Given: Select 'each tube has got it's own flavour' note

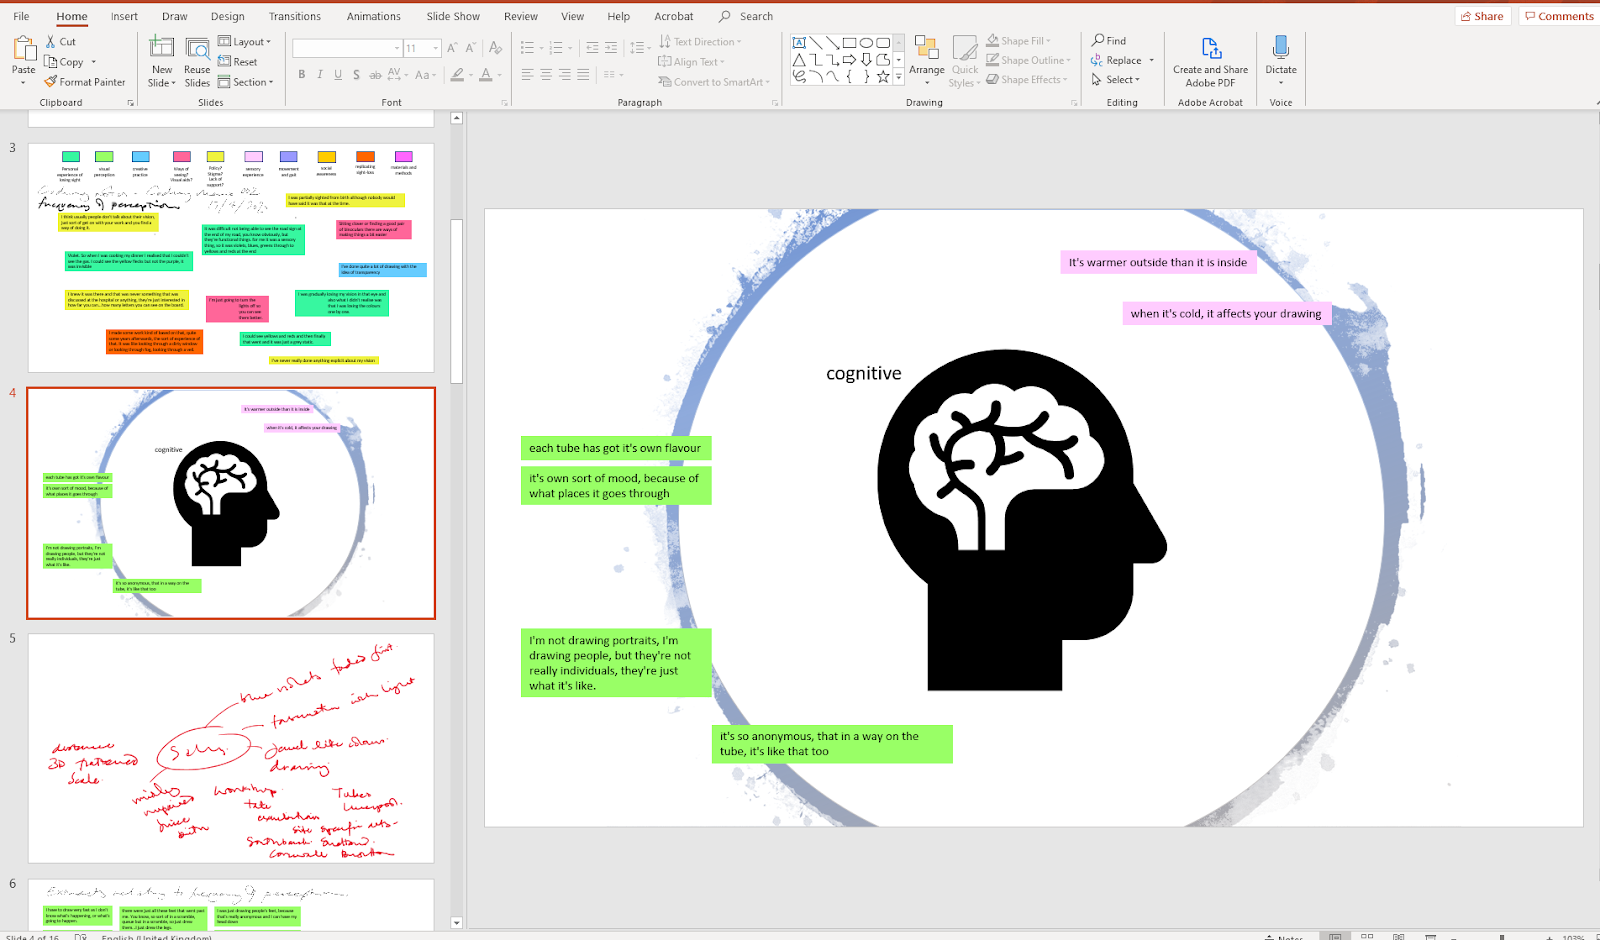Looking at the screenshot, I should 616,448.
